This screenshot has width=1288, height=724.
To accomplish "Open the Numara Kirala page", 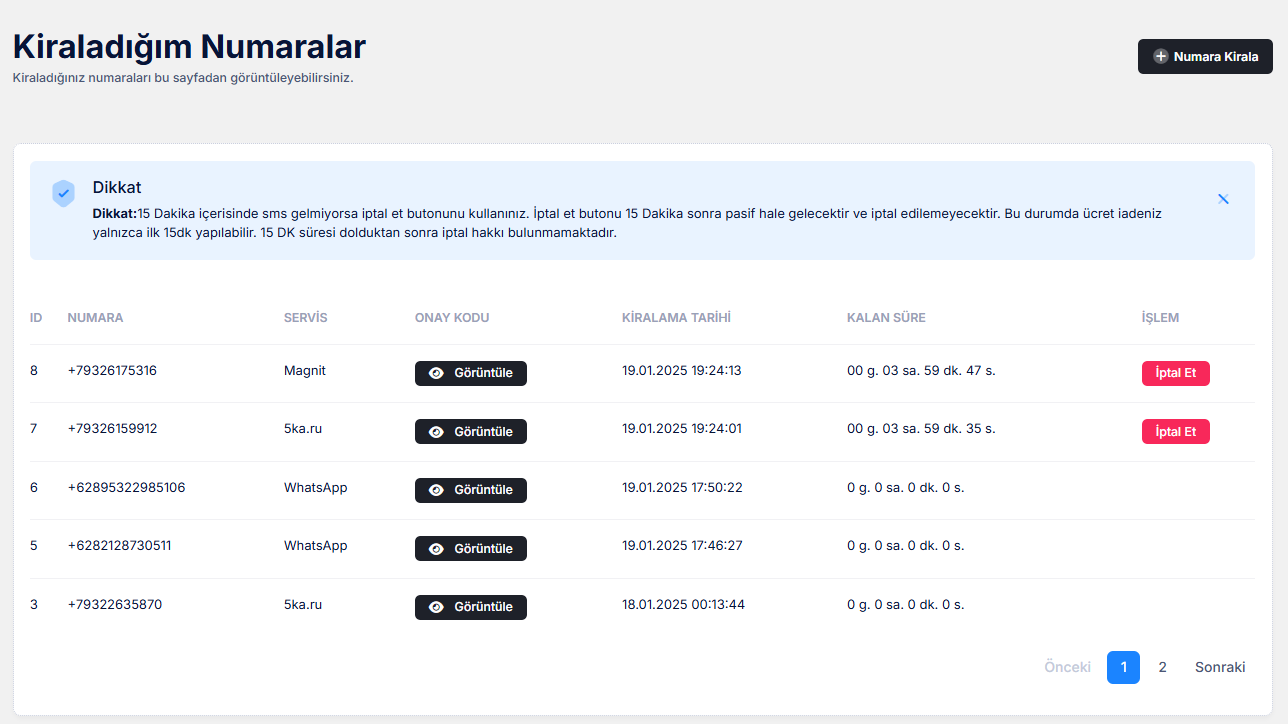I will coord(1204,56).
